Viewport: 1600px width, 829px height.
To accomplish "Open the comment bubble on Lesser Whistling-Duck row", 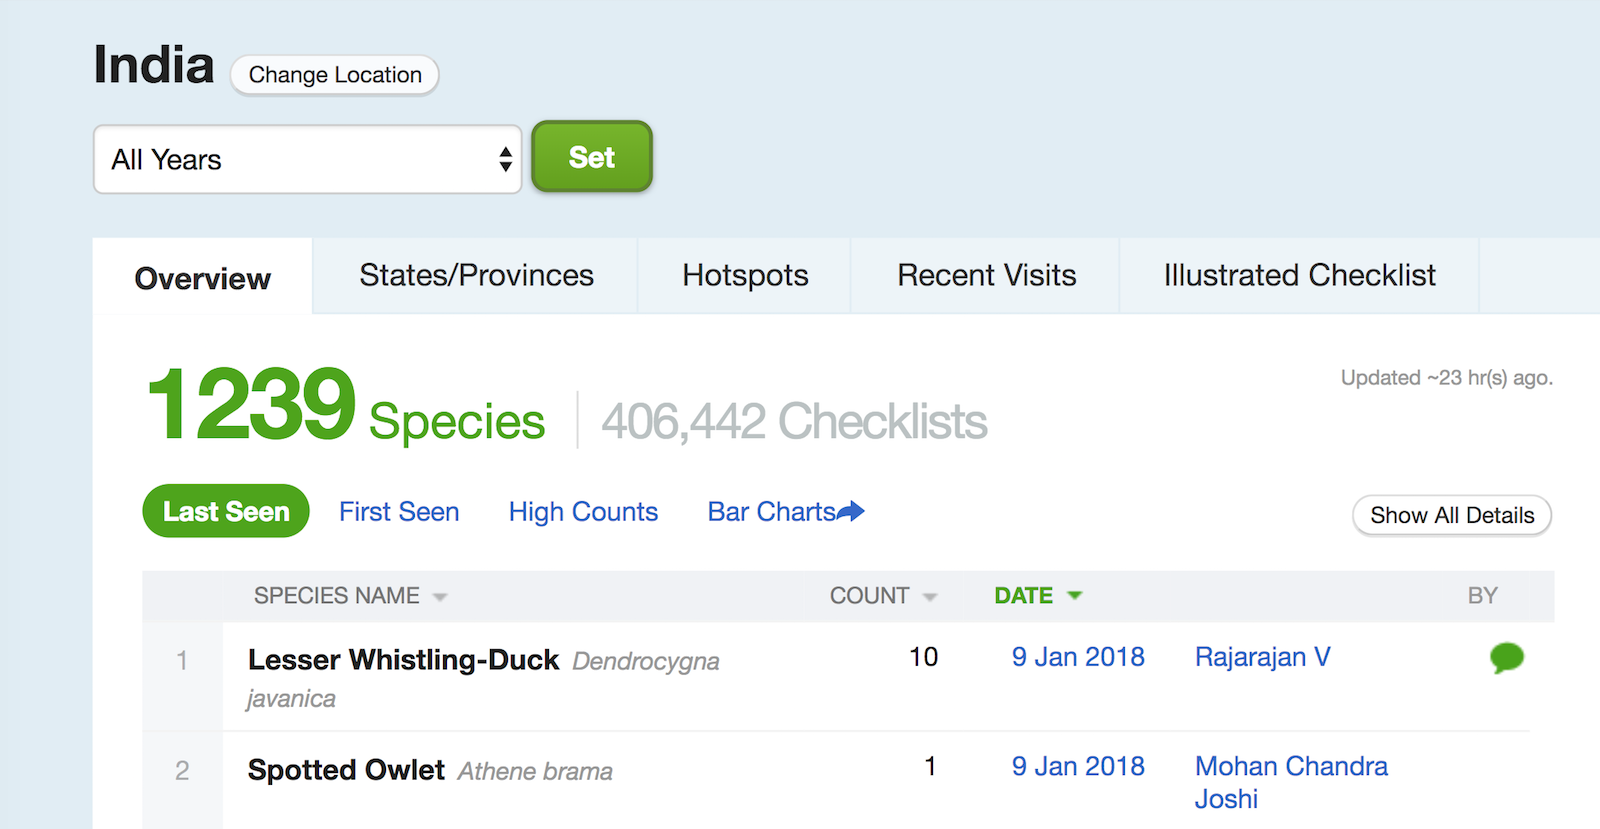I will 1508,658.
